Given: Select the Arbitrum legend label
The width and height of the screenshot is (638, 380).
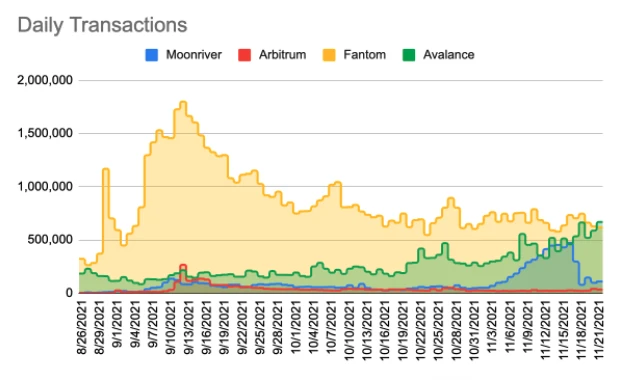Looking at the screenshot, I should click(x=282, y=55).
